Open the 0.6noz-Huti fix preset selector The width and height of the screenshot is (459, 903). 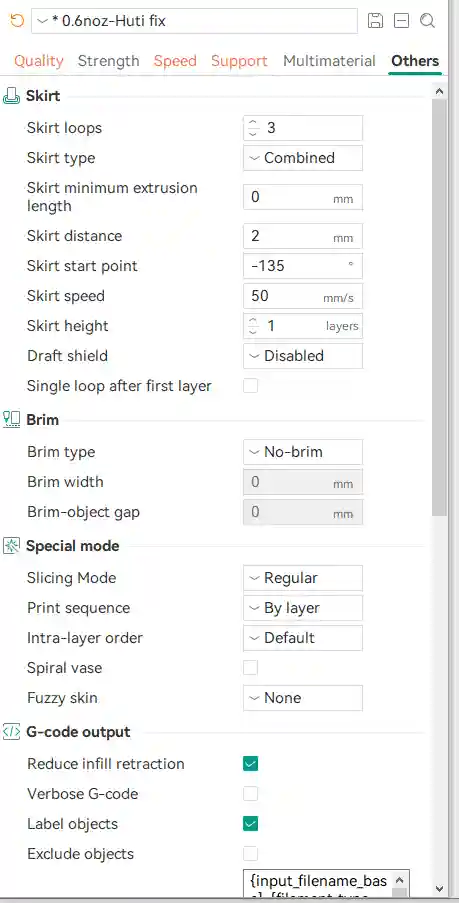194,21
